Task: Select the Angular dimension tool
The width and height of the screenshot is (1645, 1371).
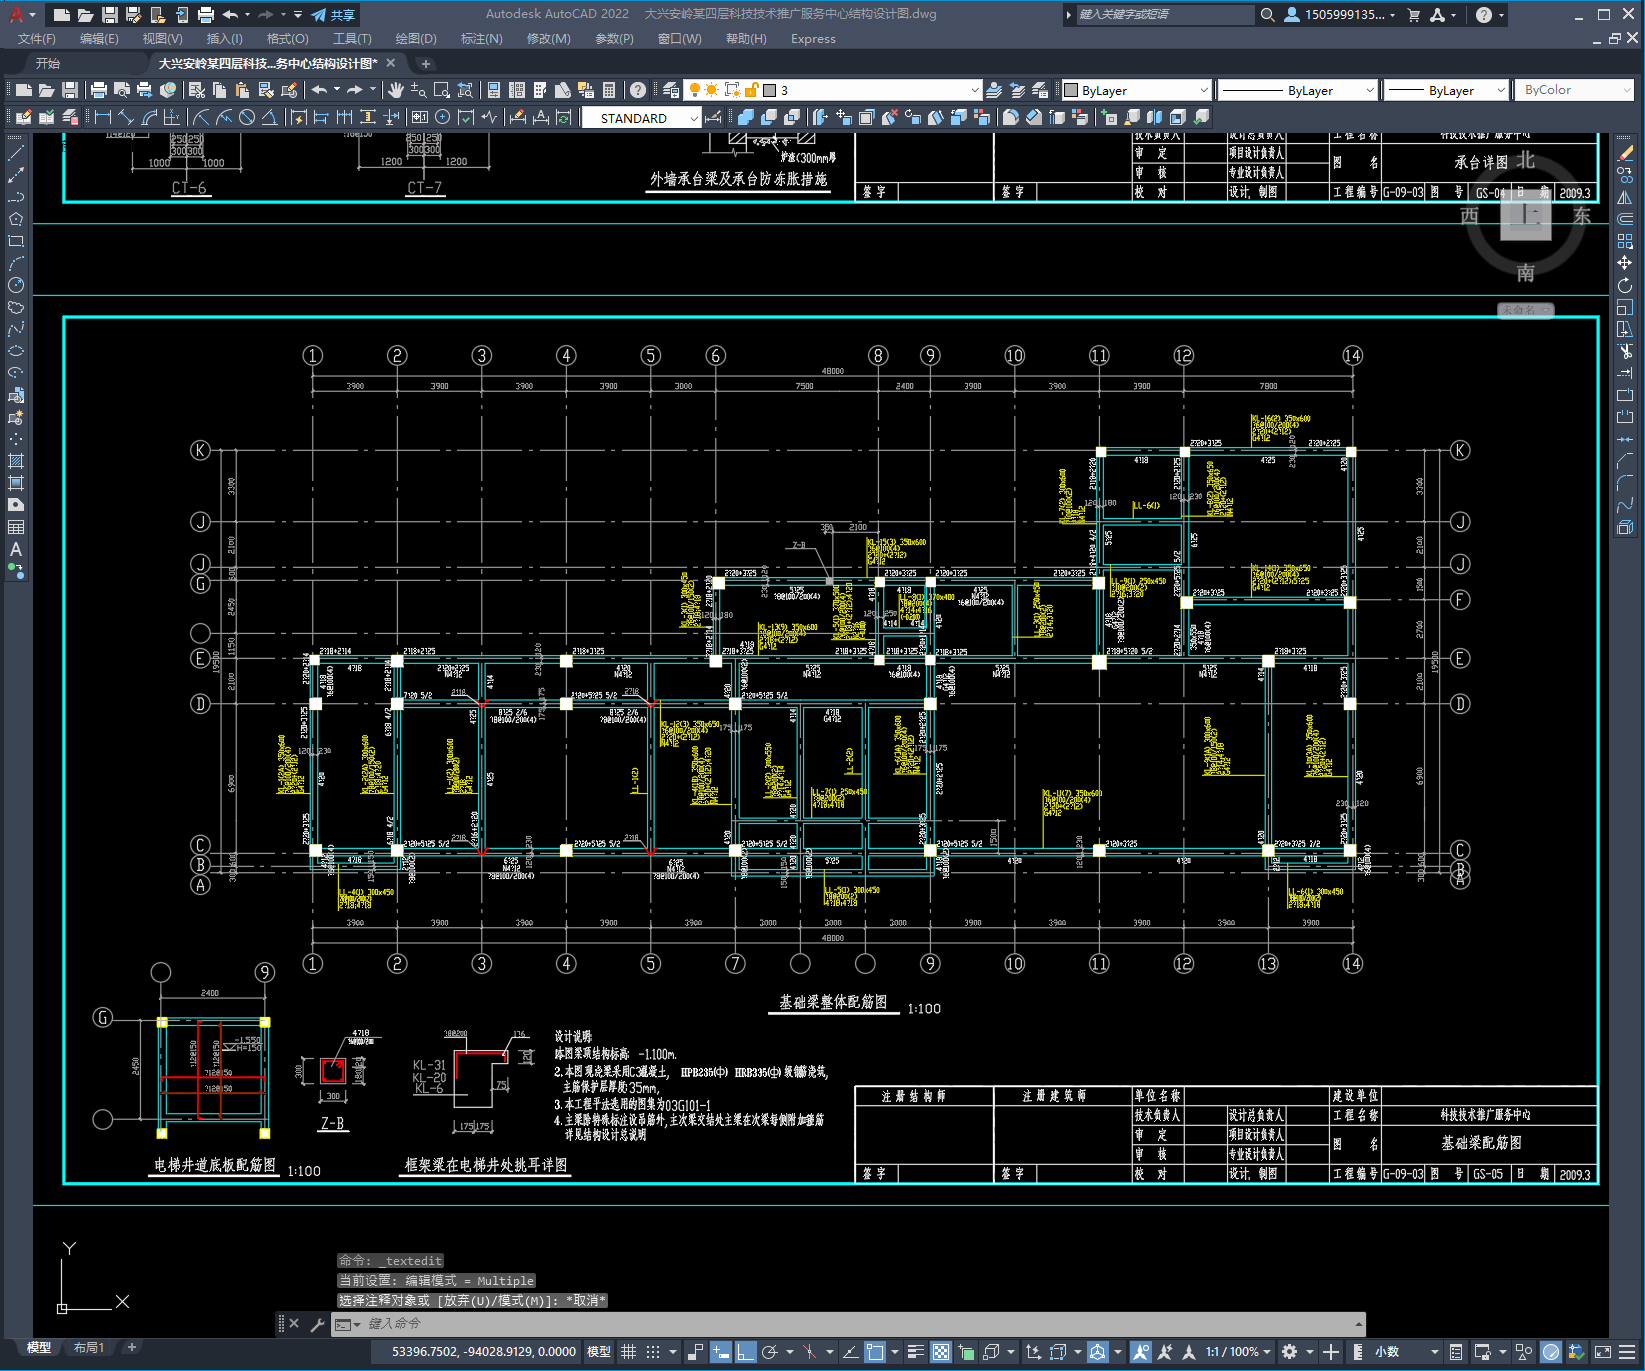Action: pos(270,117)
